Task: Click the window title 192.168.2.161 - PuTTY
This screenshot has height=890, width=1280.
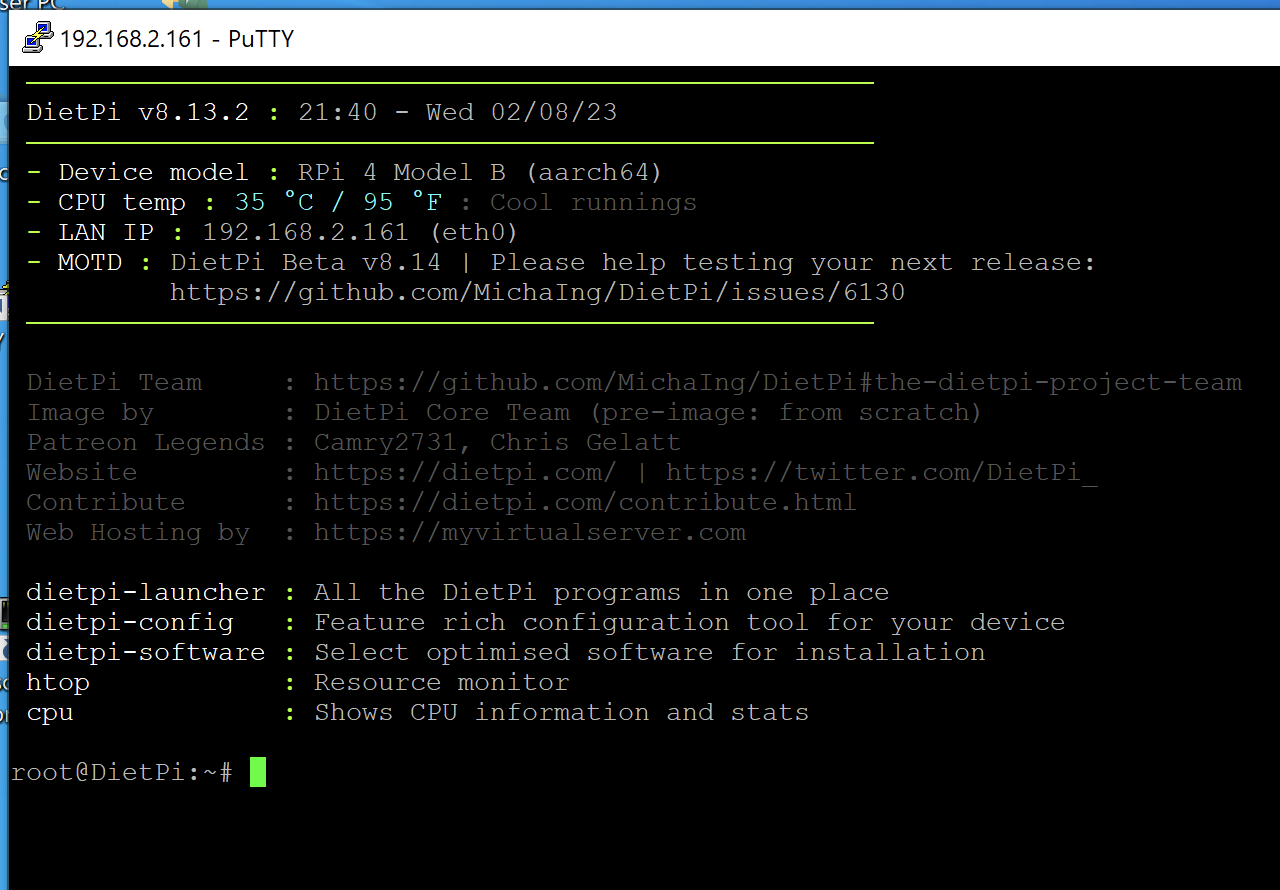Action: click(177, 39)
